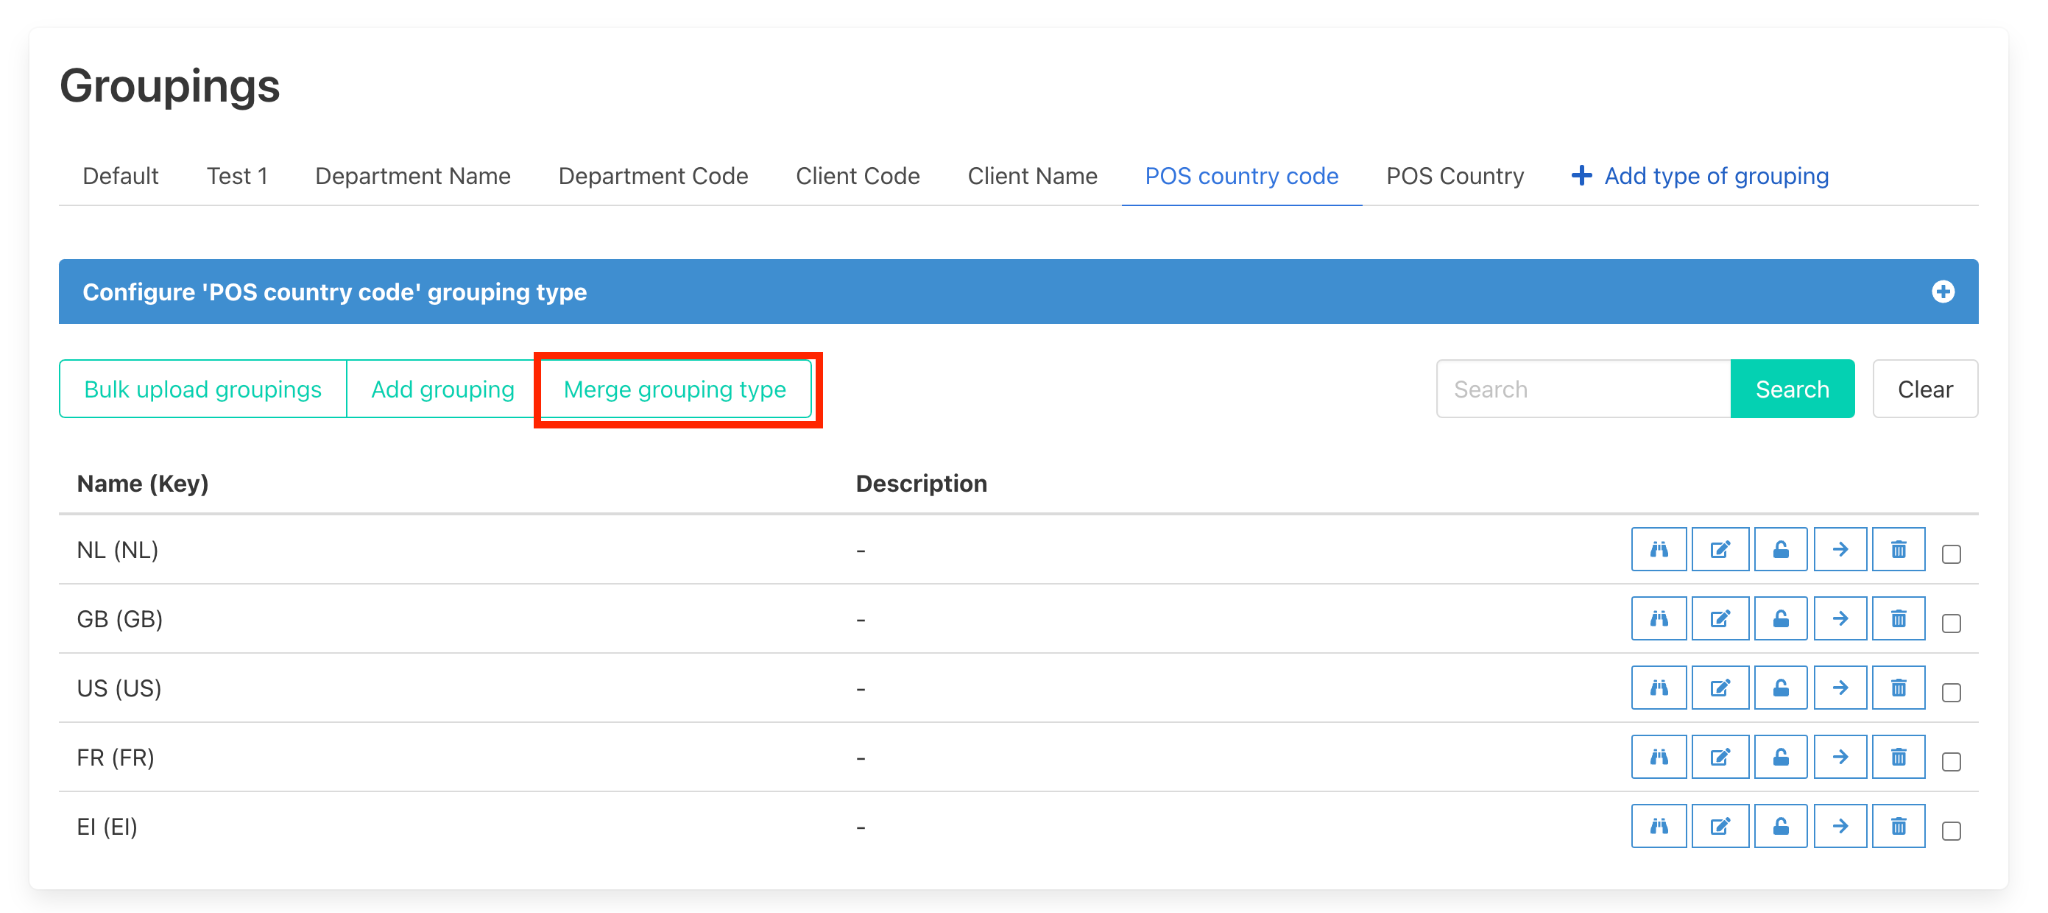Open the POS Country tab
The height and width of the screenshot is (913, 2048).
[1454, 176]
